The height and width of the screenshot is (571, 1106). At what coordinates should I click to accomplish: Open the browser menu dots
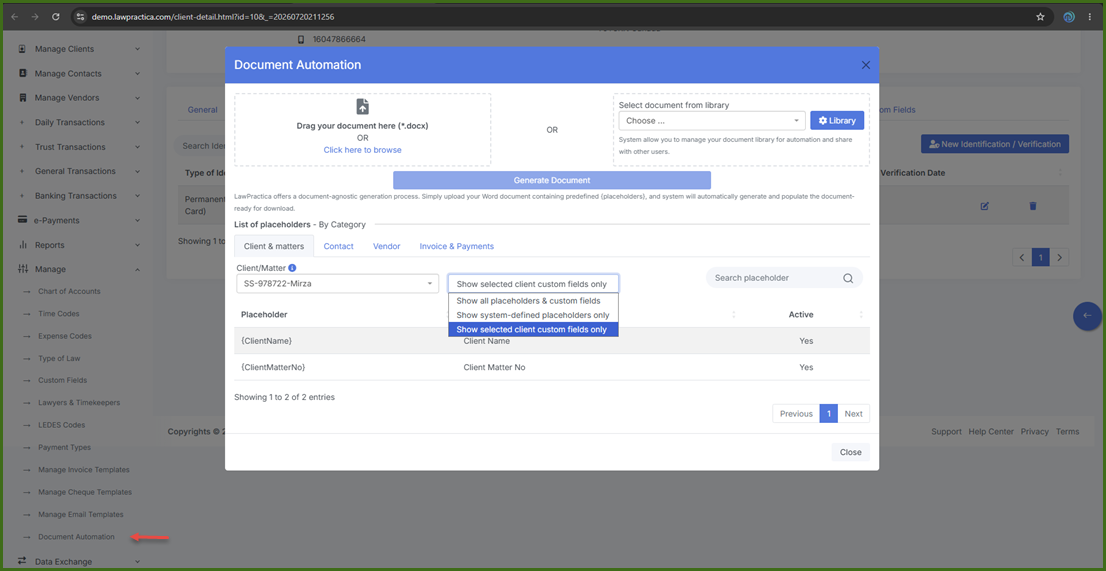[1090, 16]
